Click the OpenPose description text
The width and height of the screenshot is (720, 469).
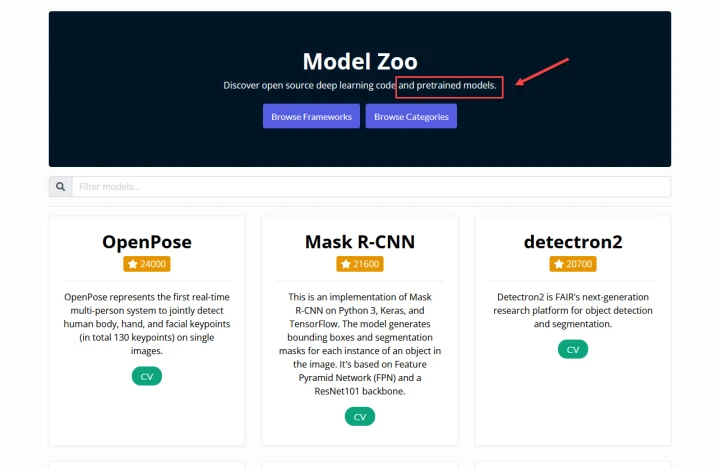point(146,324)
